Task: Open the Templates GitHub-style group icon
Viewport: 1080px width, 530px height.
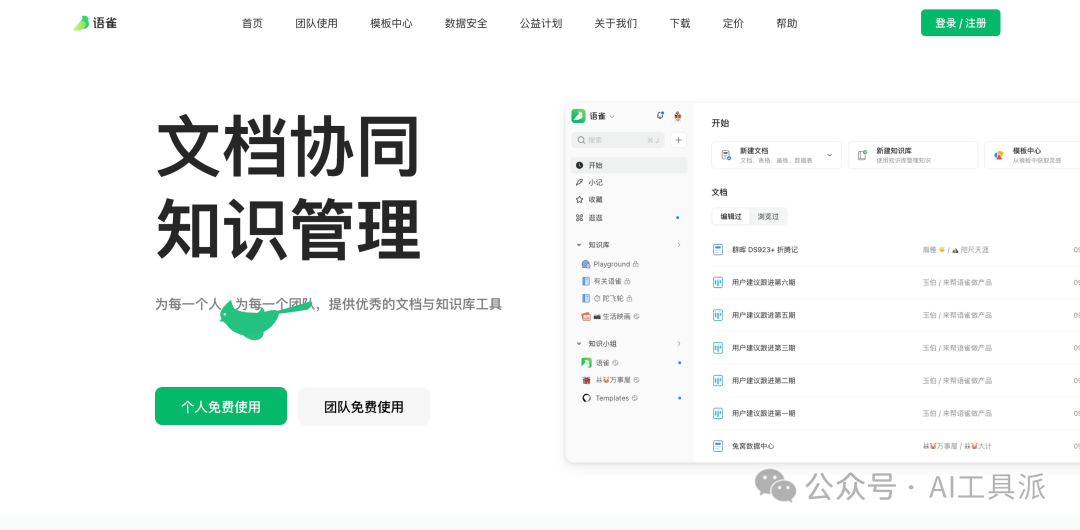Action: (x=586, y=398)
